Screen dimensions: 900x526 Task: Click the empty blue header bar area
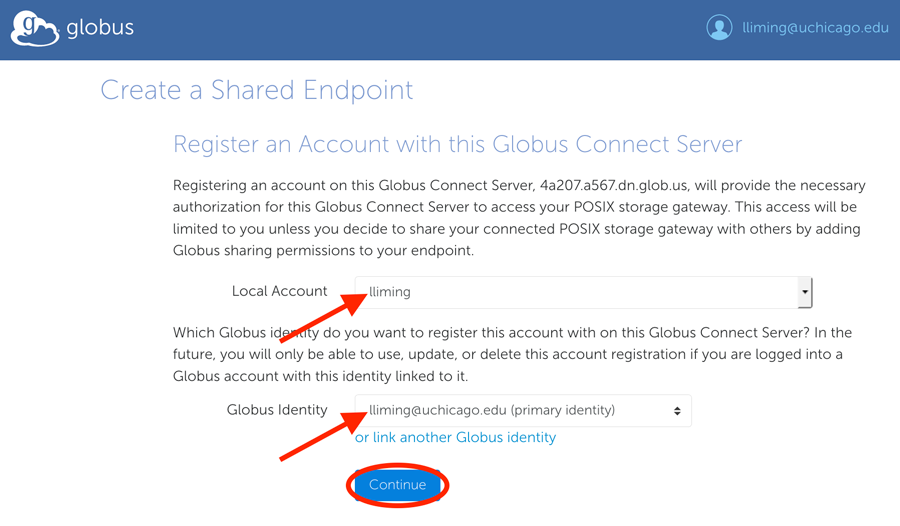[x=419, y=29]
